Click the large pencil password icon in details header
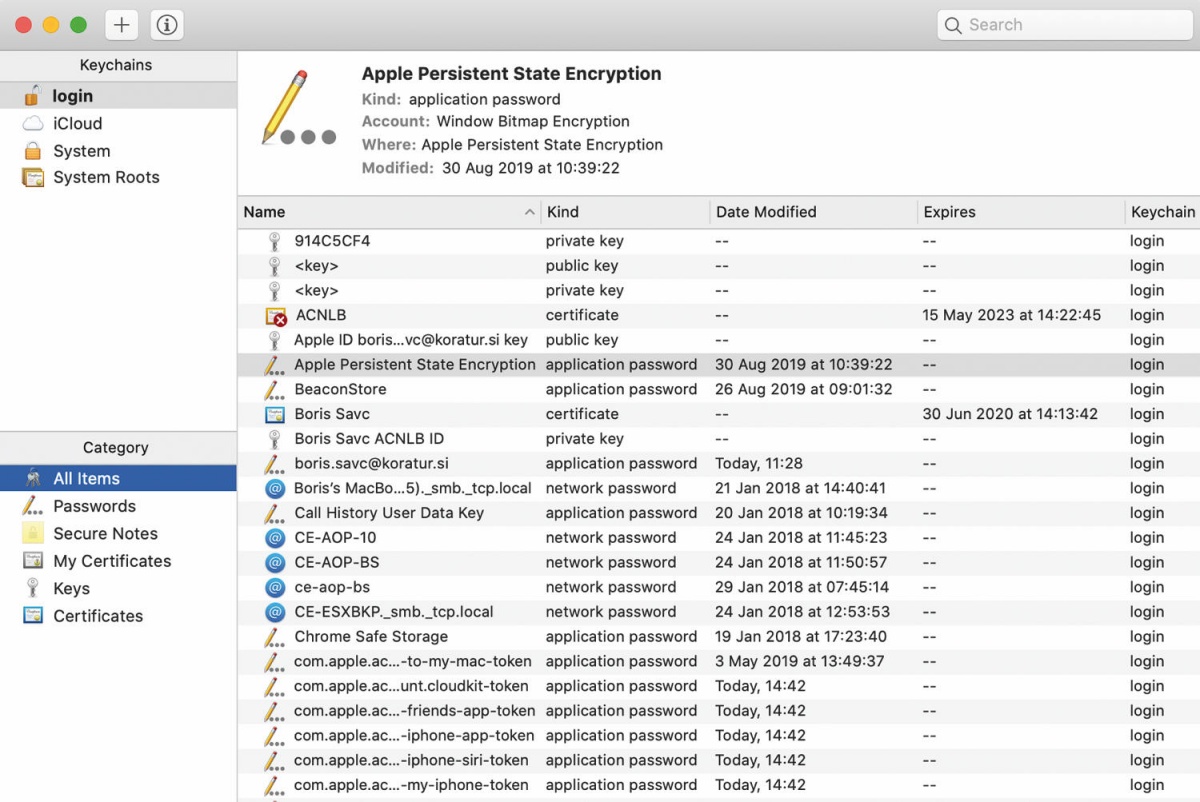 coord(297,108)
